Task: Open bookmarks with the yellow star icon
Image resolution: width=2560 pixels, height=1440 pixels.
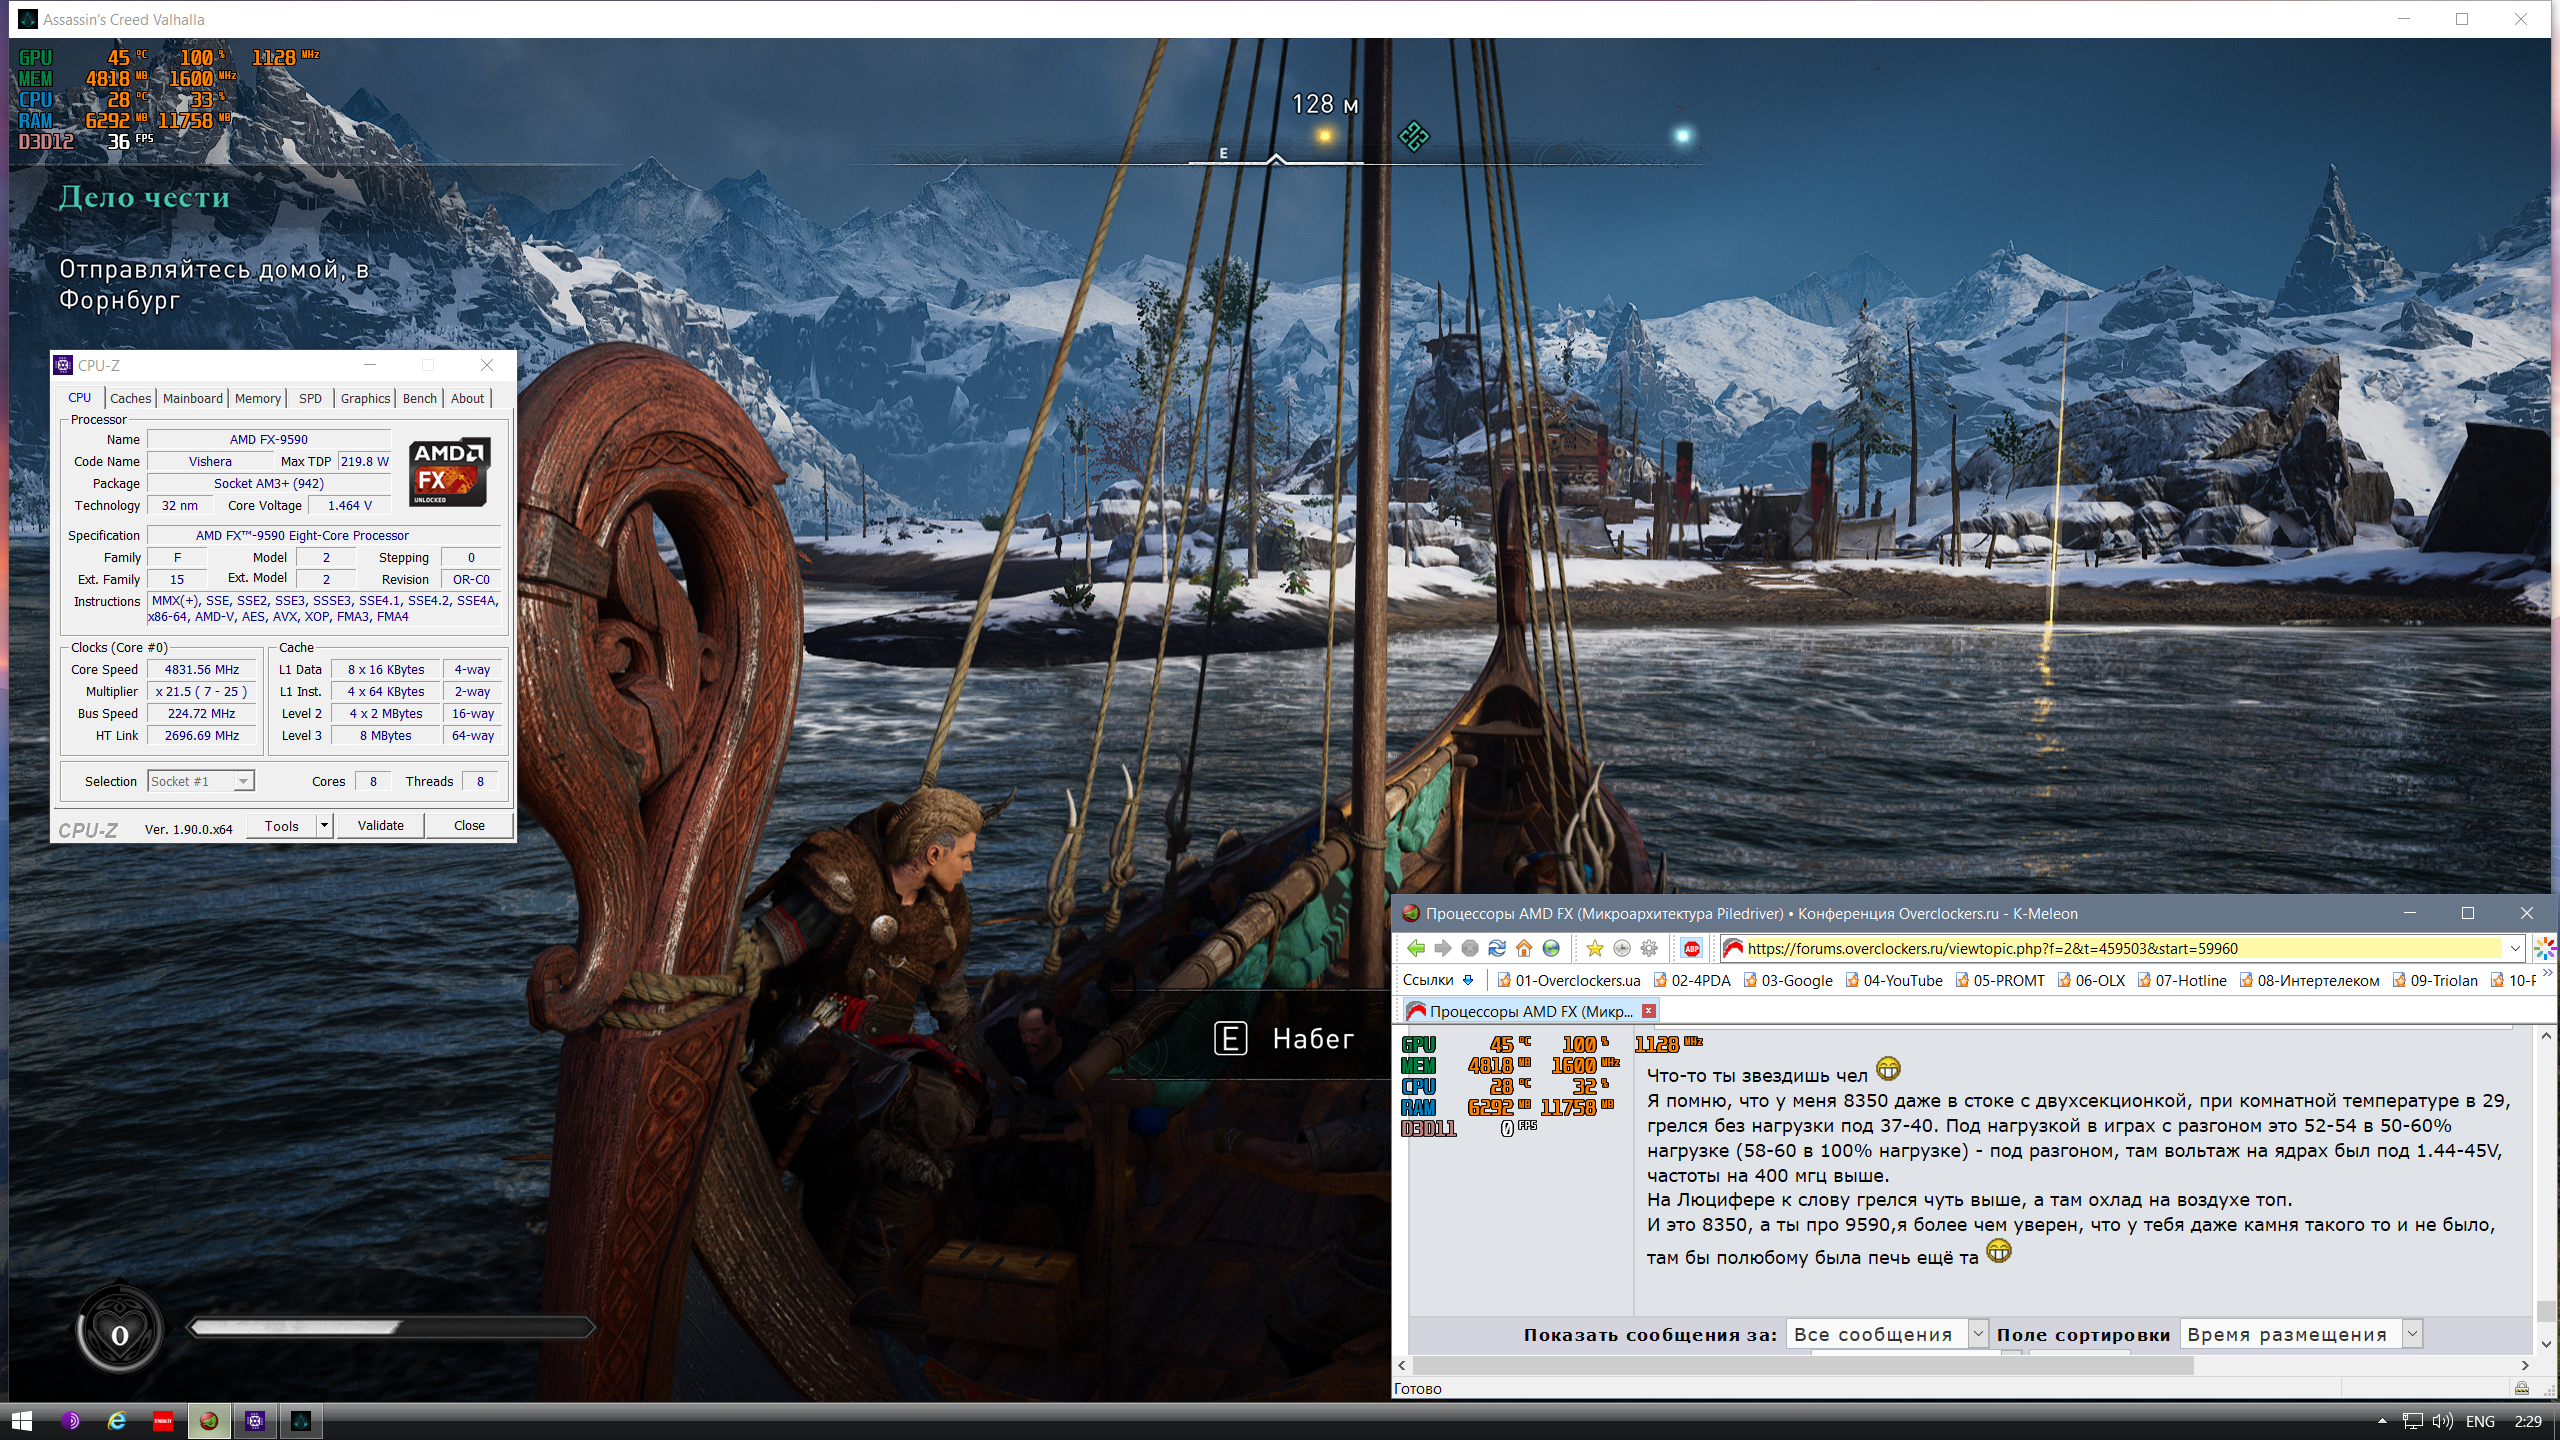Action: [x=1595, y=948]
